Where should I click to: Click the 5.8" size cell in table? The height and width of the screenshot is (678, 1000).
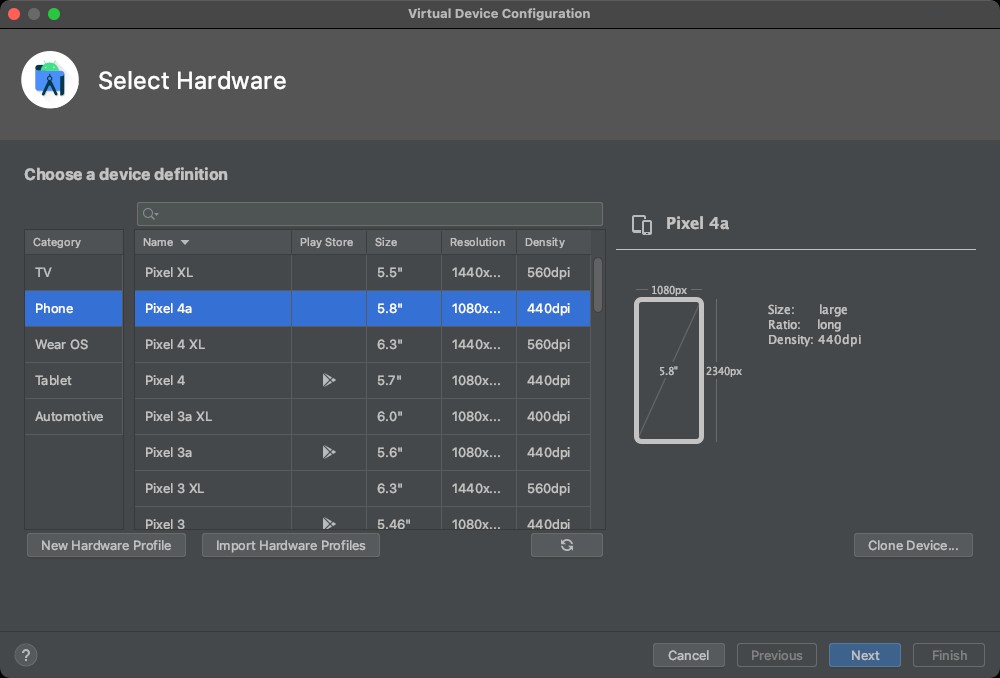click(404, 309)
